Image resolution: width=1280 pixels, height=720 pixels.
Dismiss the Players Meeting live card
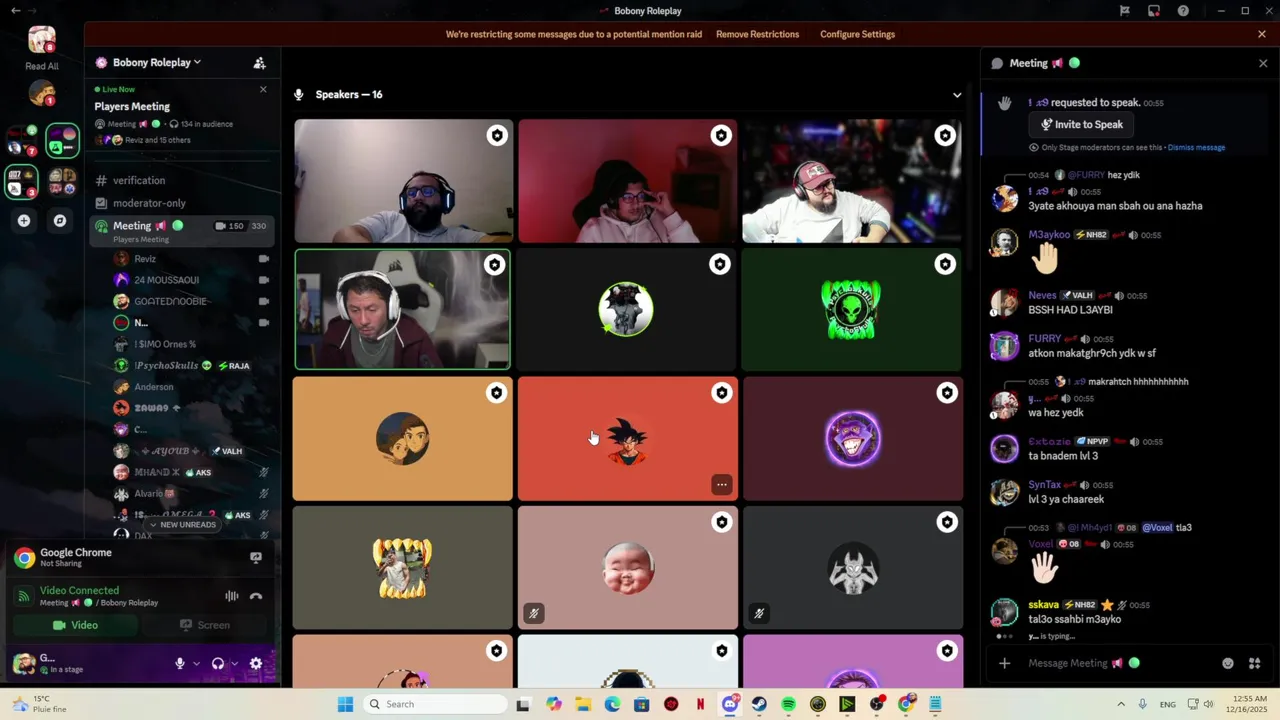pos(263,89)
